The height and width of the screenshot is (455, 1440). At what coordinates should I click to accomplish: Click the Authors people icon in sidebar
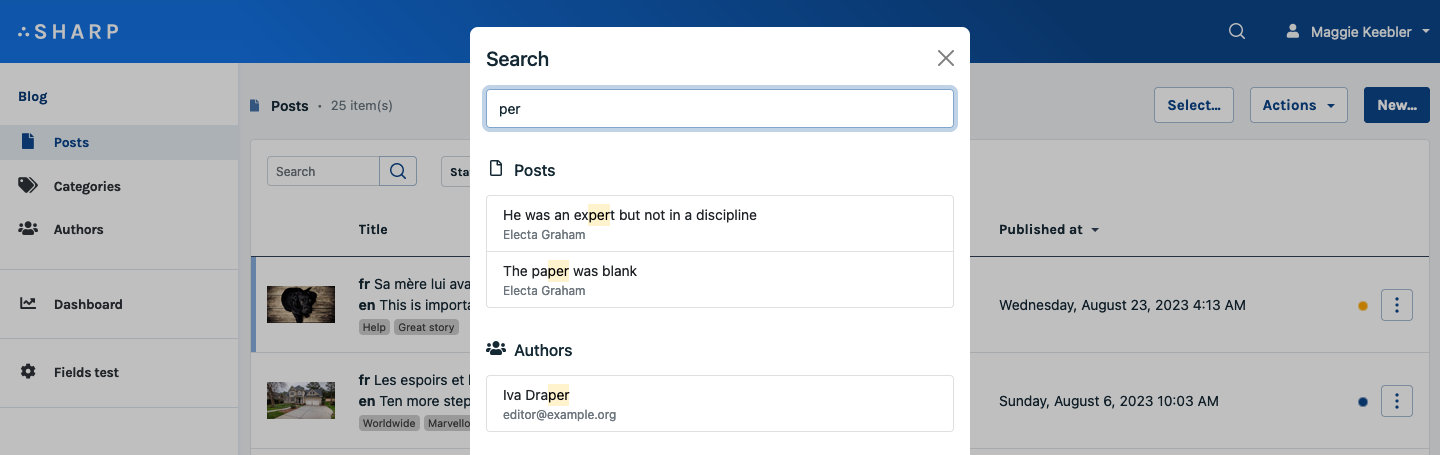pos(28,229)
